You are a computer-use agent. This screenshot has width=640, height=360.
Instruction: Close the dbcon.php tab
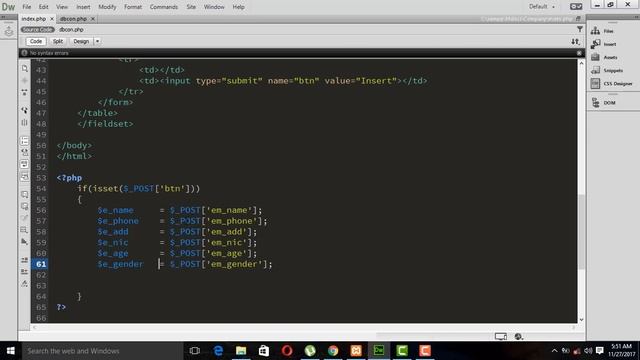(93, 19)
